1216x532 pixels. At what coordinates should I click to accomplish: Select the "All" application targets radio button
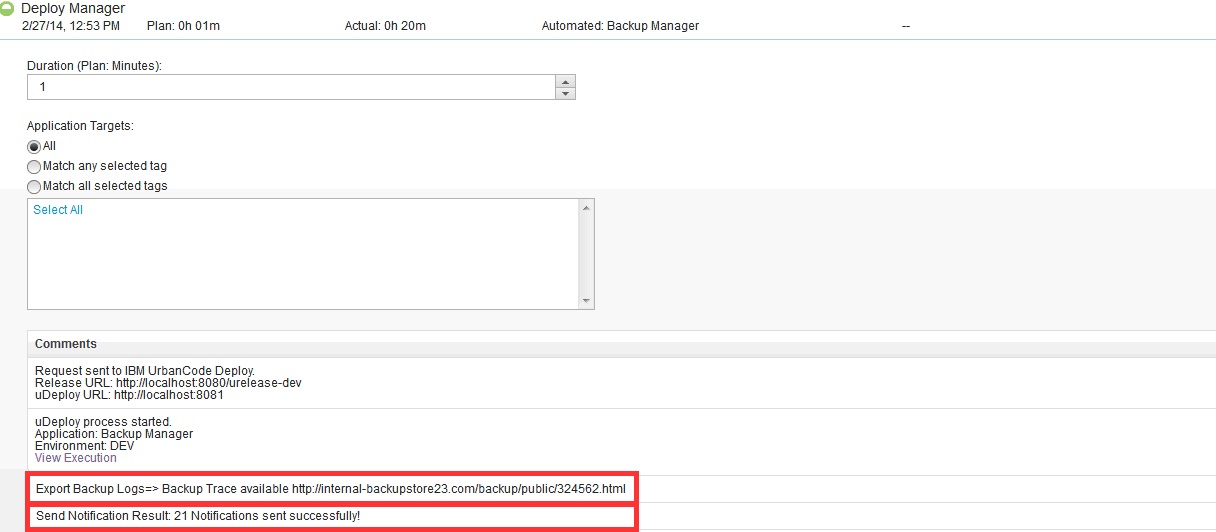pyautogui.click(x=34, y=147)
